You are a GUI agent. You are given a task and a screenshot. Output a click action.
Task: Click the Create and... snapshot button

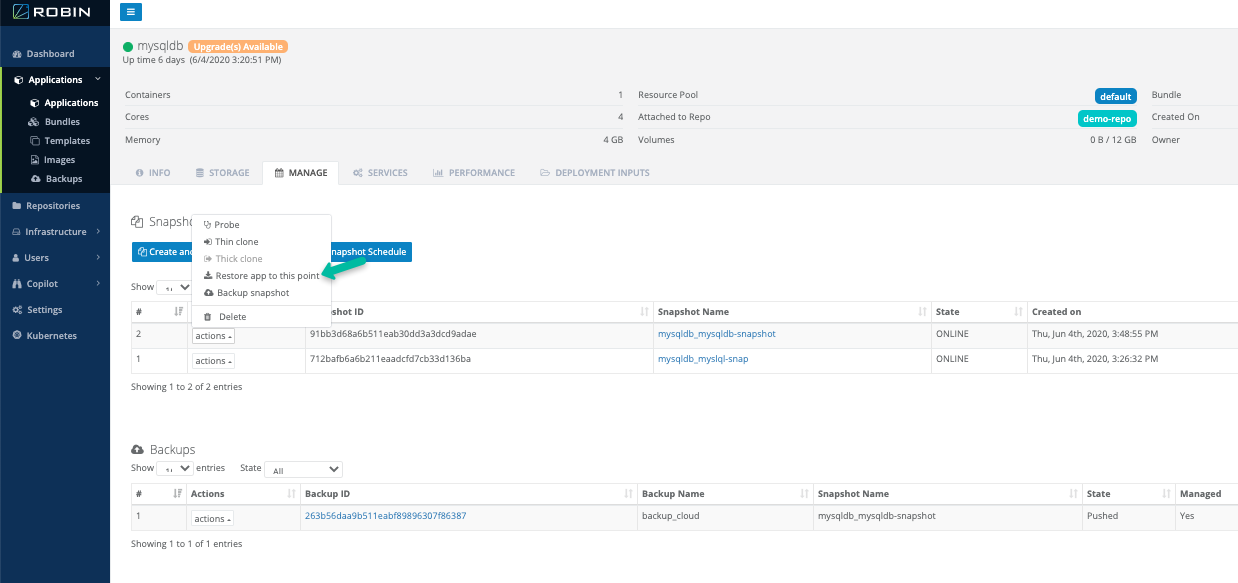pos(162,252)
